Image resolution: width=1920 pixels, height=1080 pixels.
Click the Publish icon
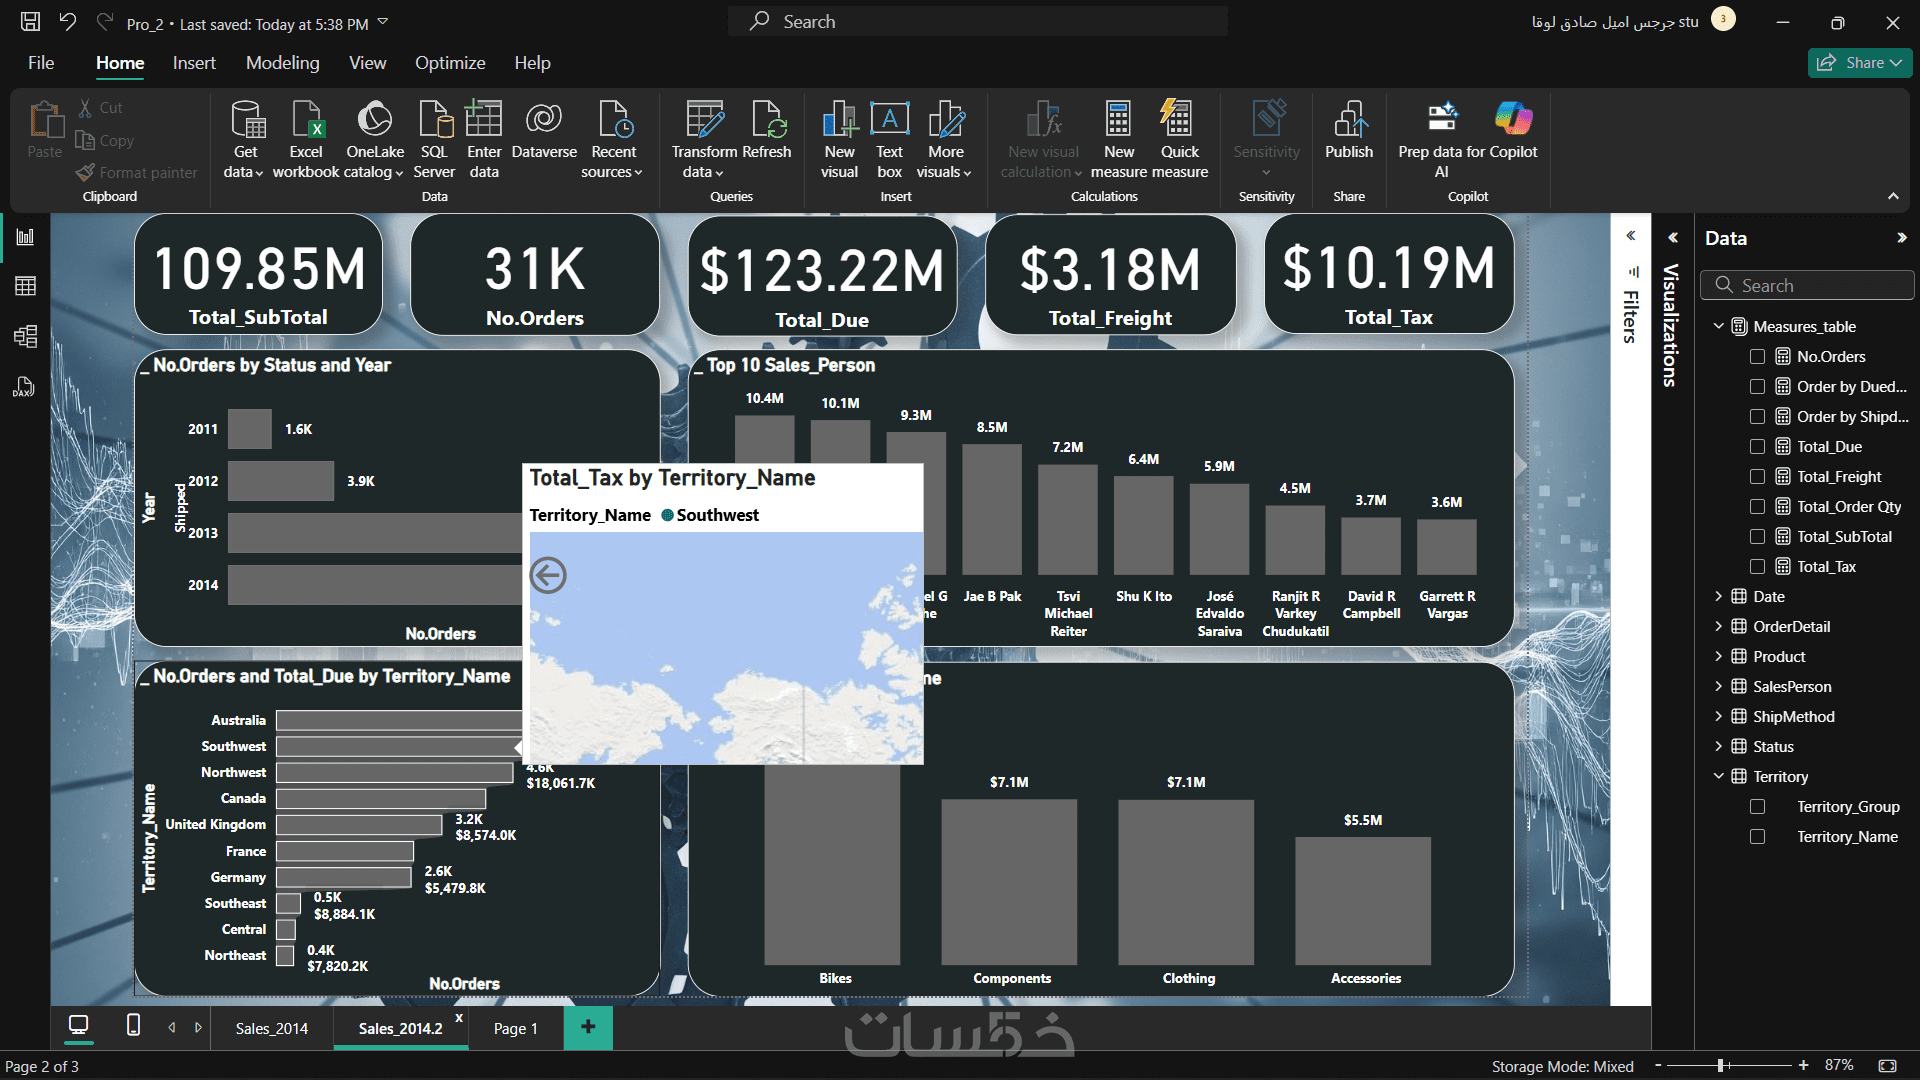1348,120
